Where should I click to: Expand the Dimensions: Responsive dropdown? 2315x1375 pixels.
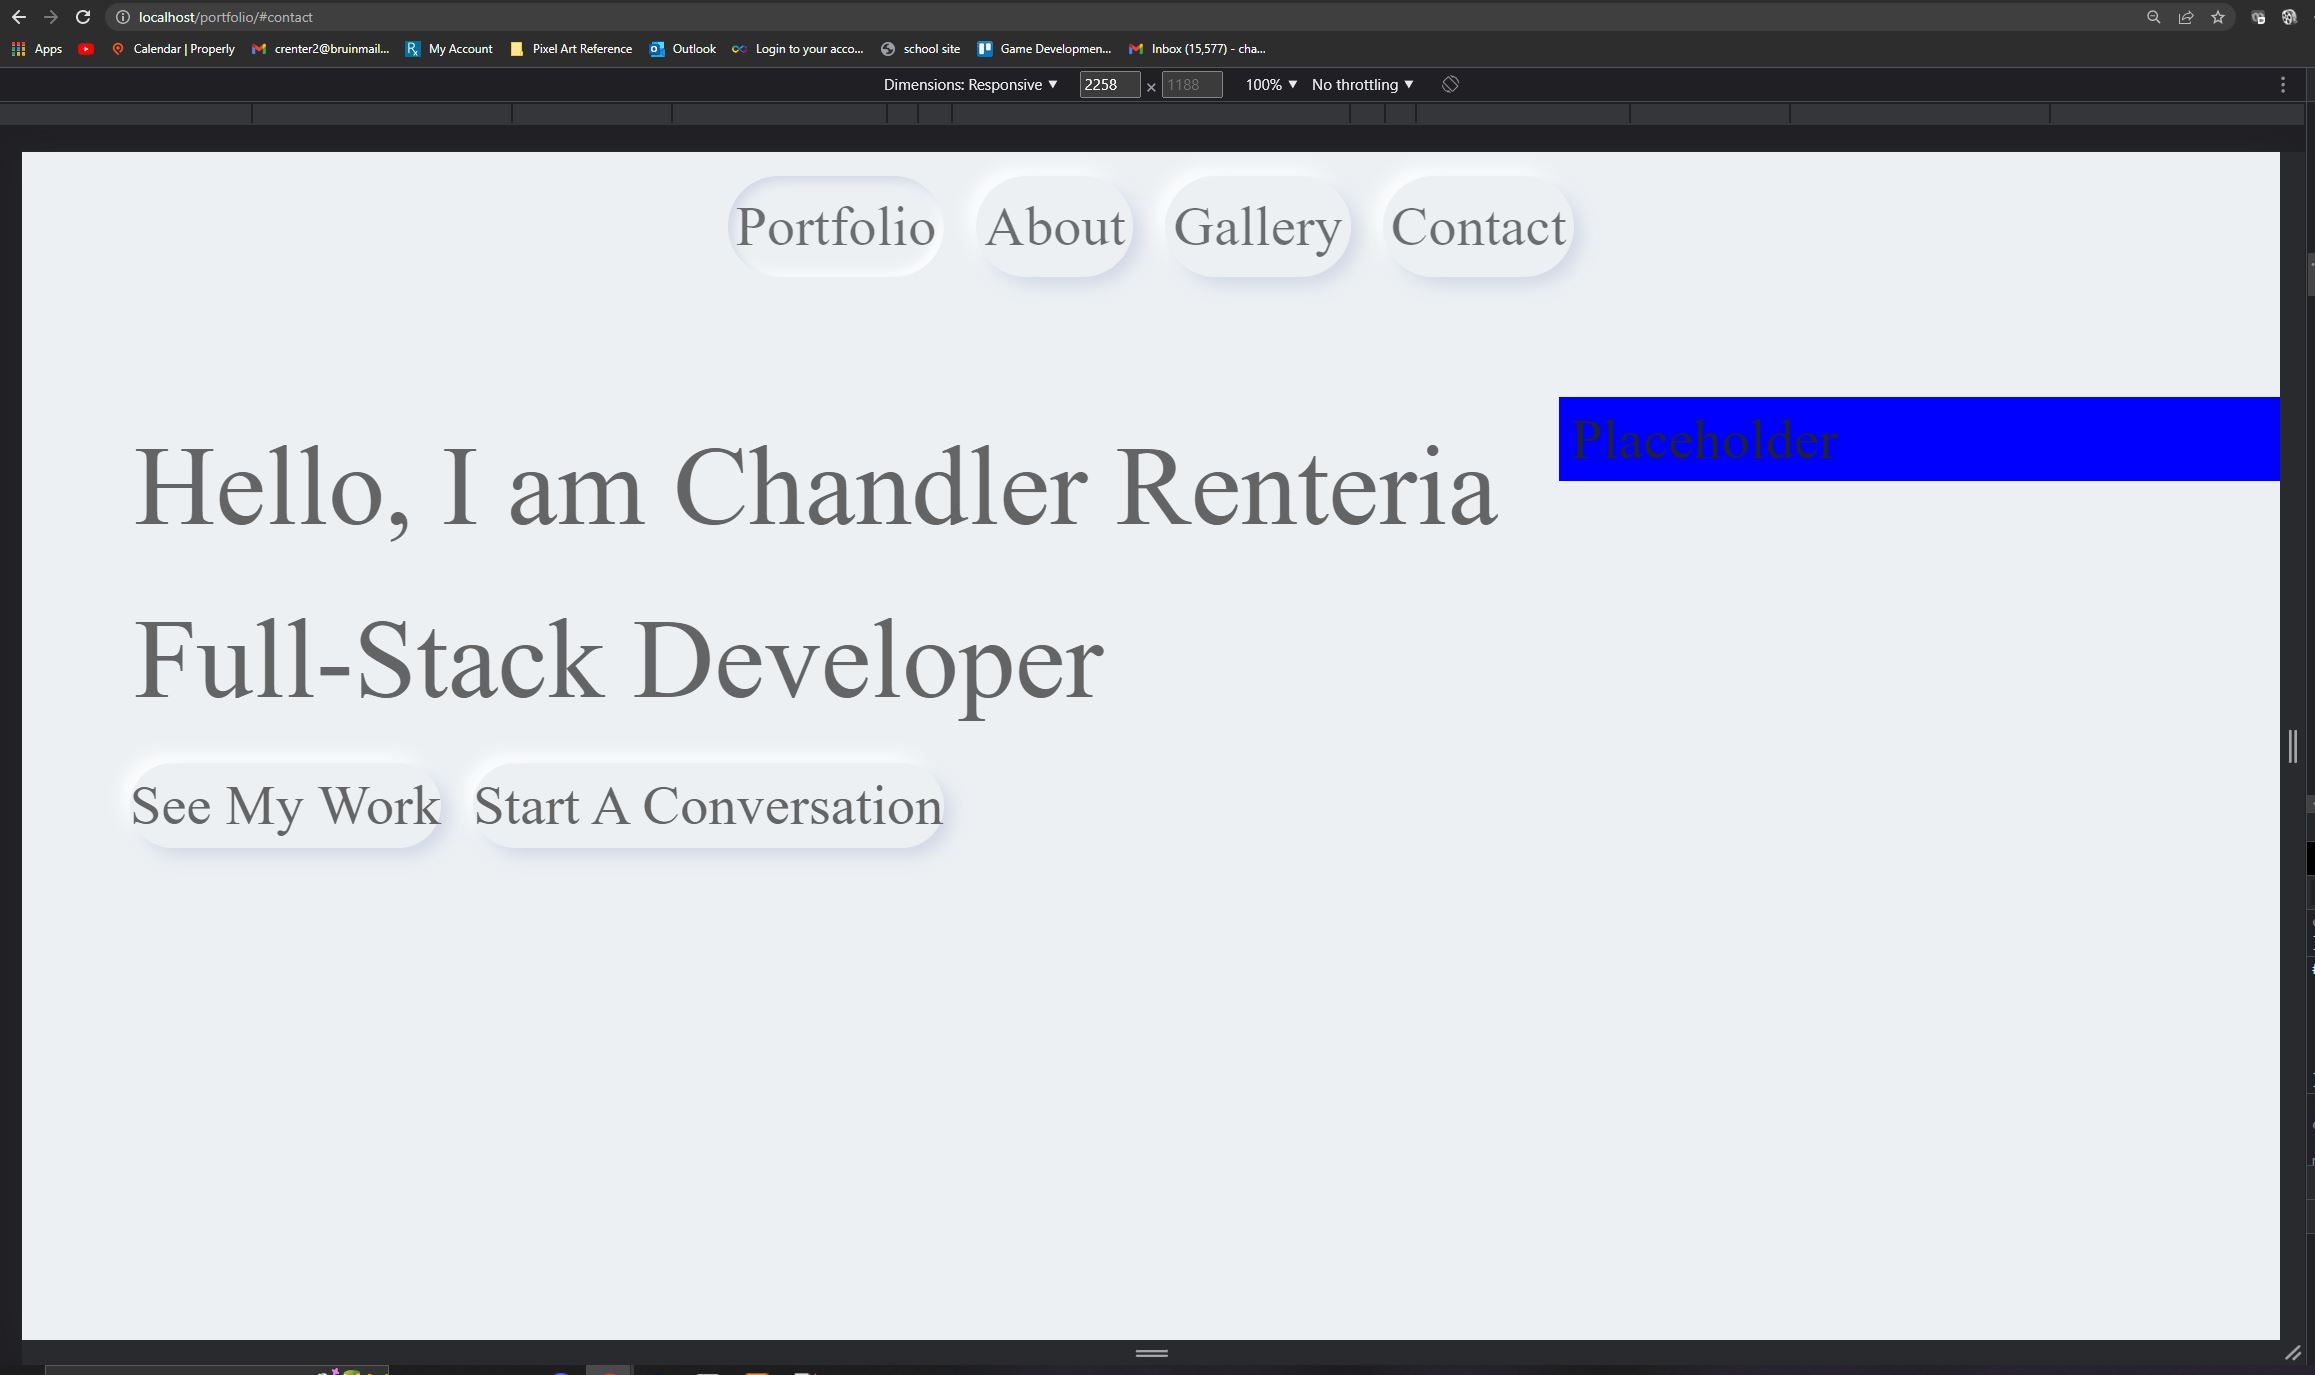970,85
